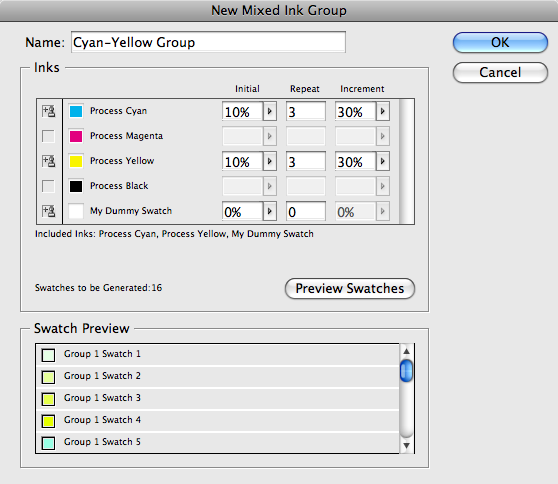Select Group 1 Swatch 3 in preview list
Viewport: 558px width, 484px height.
click(x=217, y=398)
